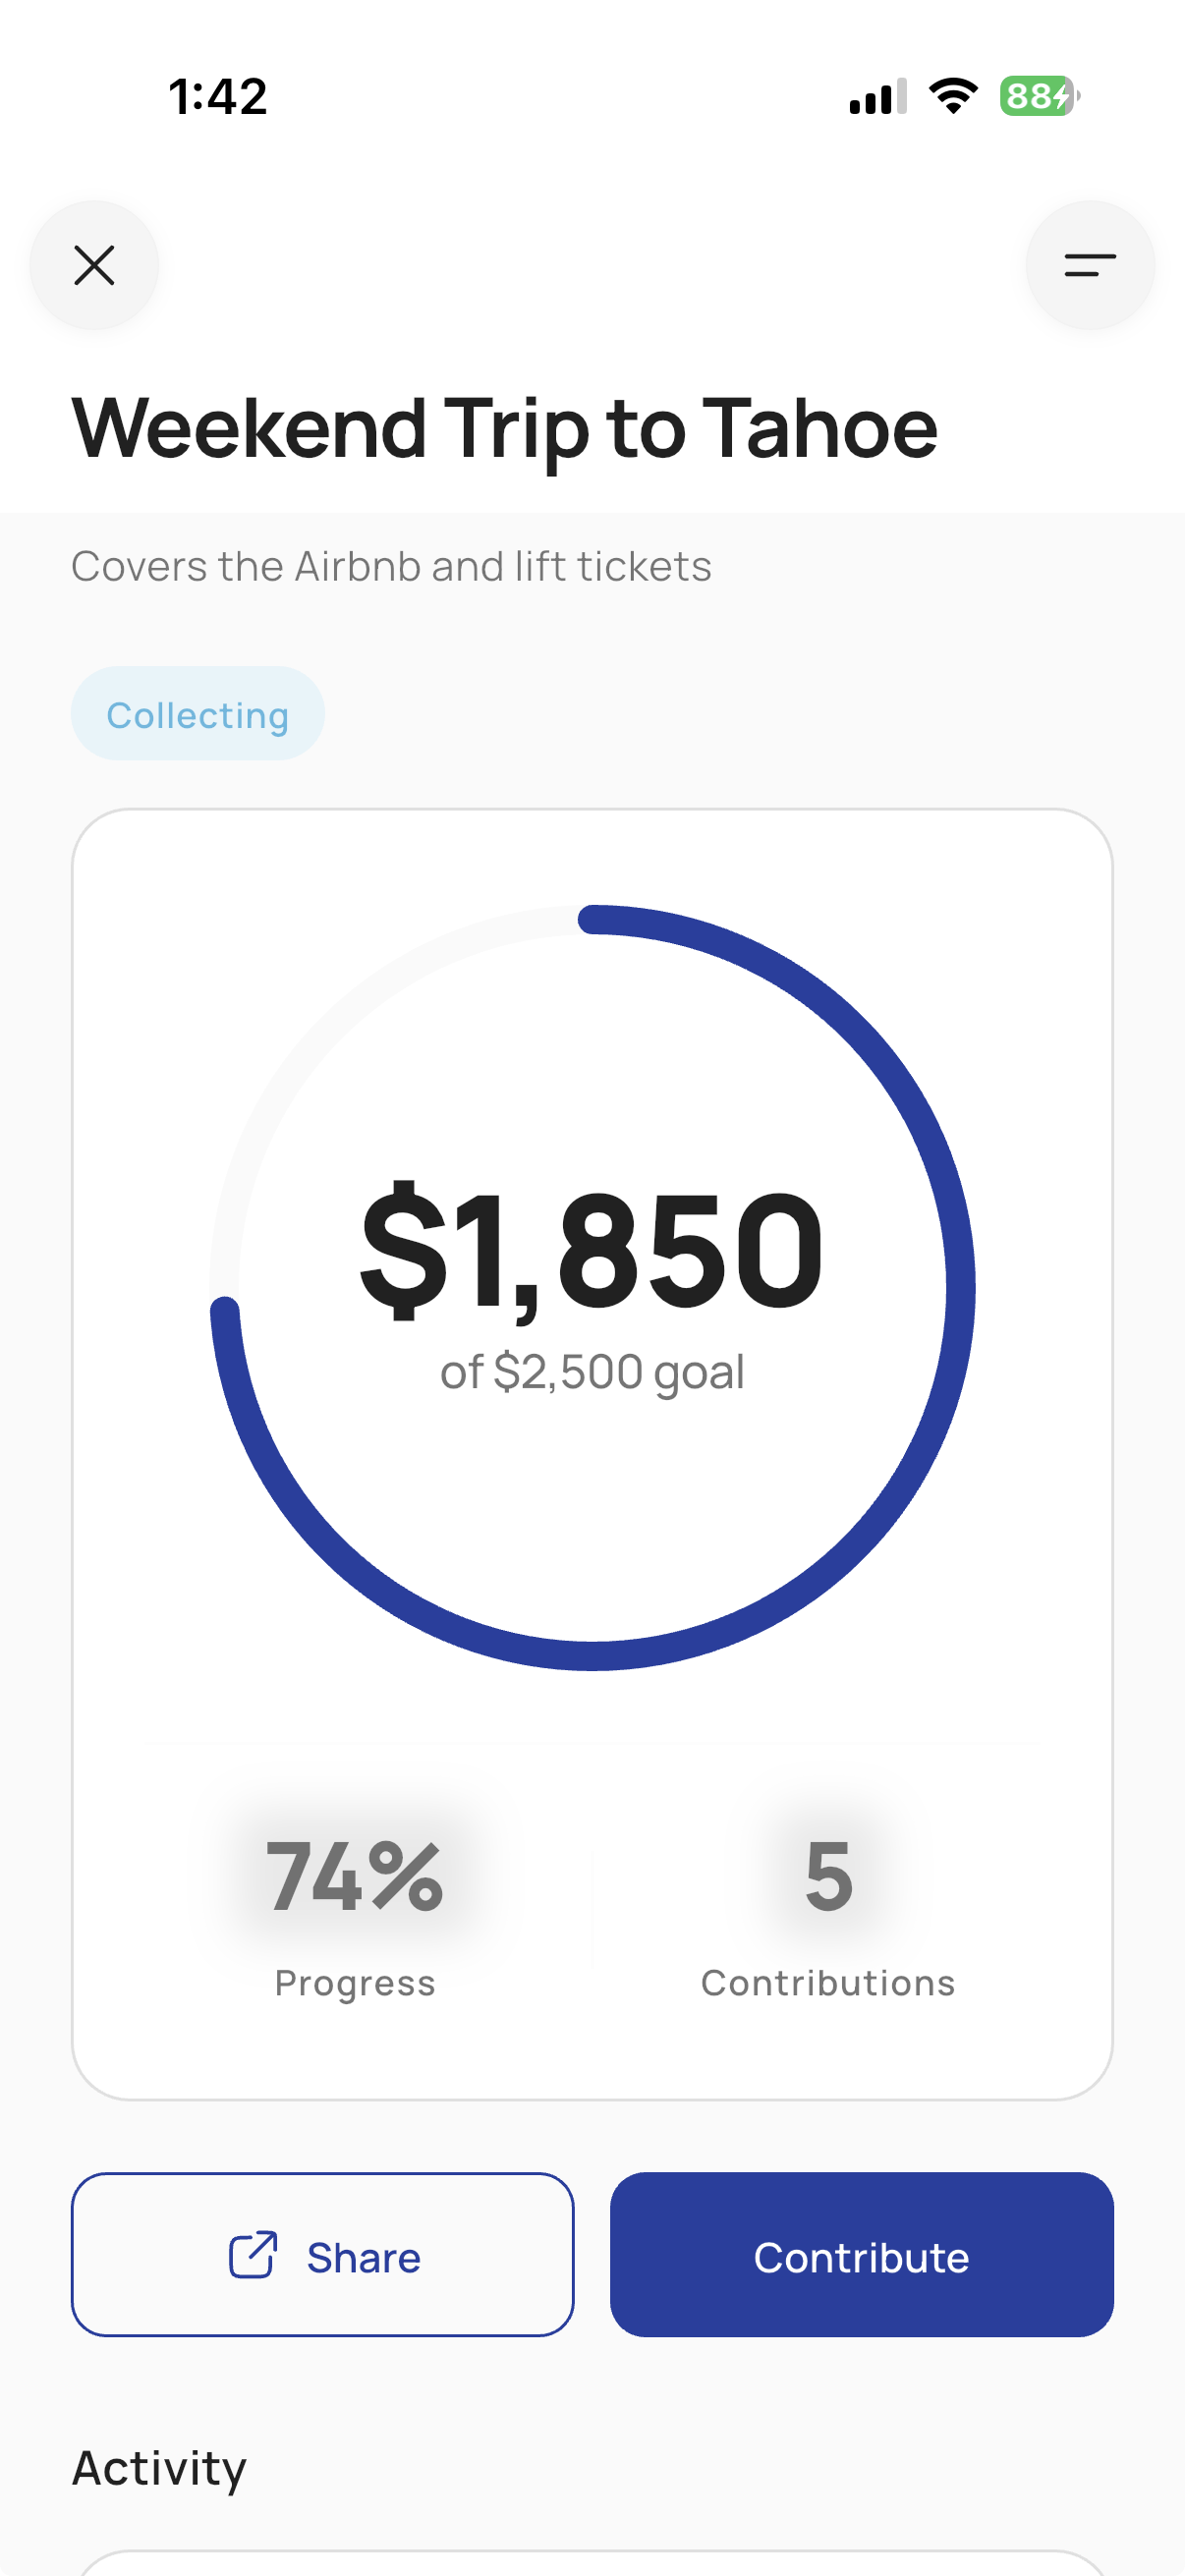Tap the $1,850 collected amount

click(x=592, y=1249)
